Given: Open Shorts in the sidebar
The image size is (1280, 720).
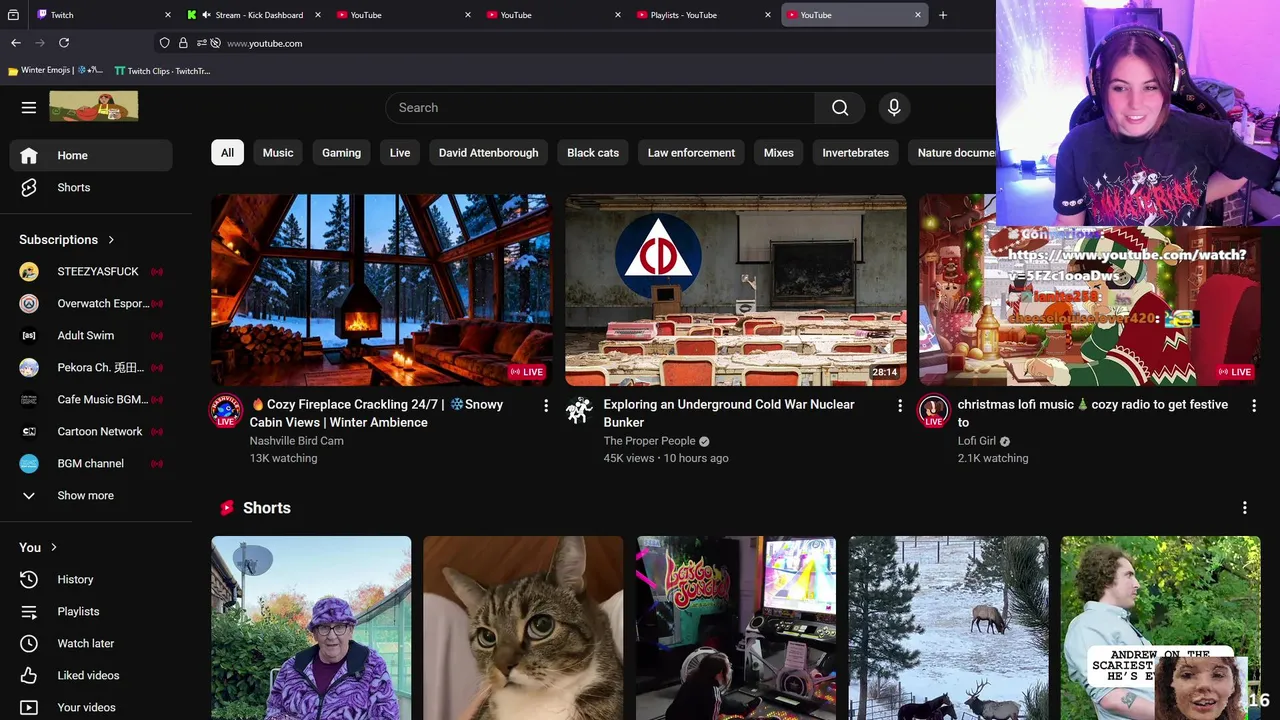Looking at the screenshot, I should click(91, 188).
